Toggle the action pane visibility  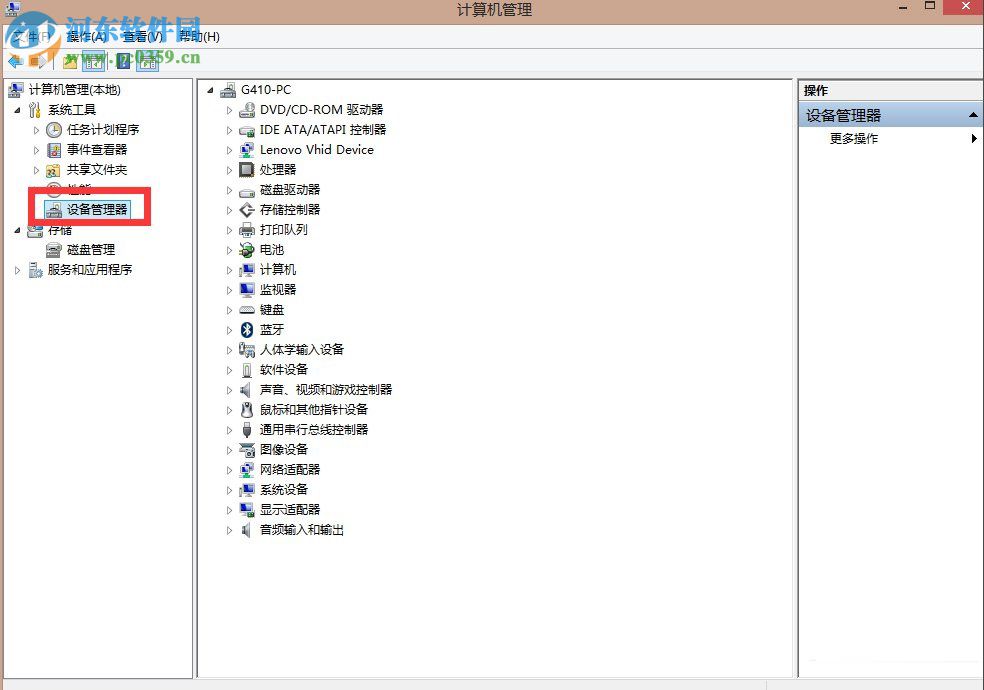(147, 61)
